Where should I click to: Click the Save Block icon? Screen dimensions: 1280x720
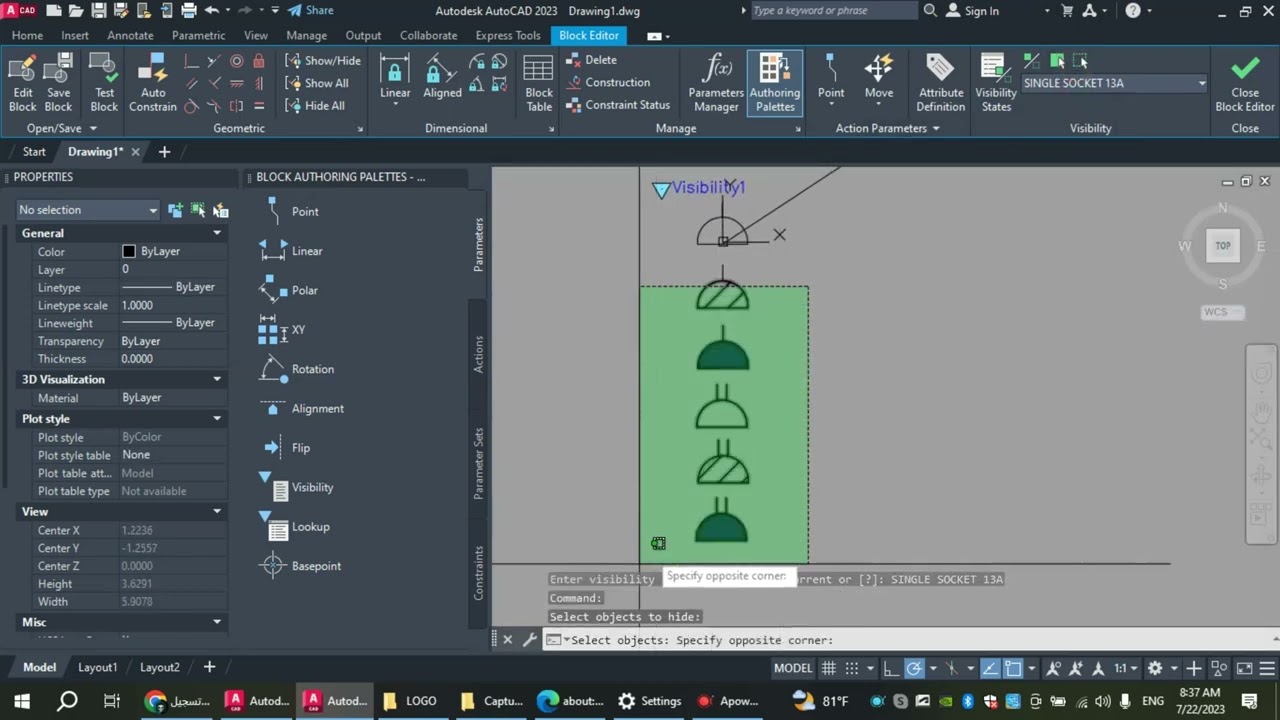58,84
